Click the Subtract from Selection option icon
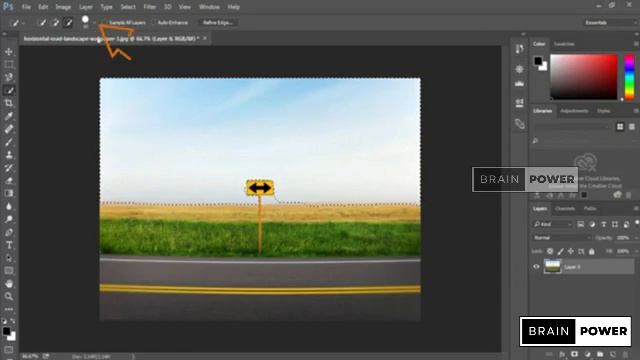 (x=68, y=23)
